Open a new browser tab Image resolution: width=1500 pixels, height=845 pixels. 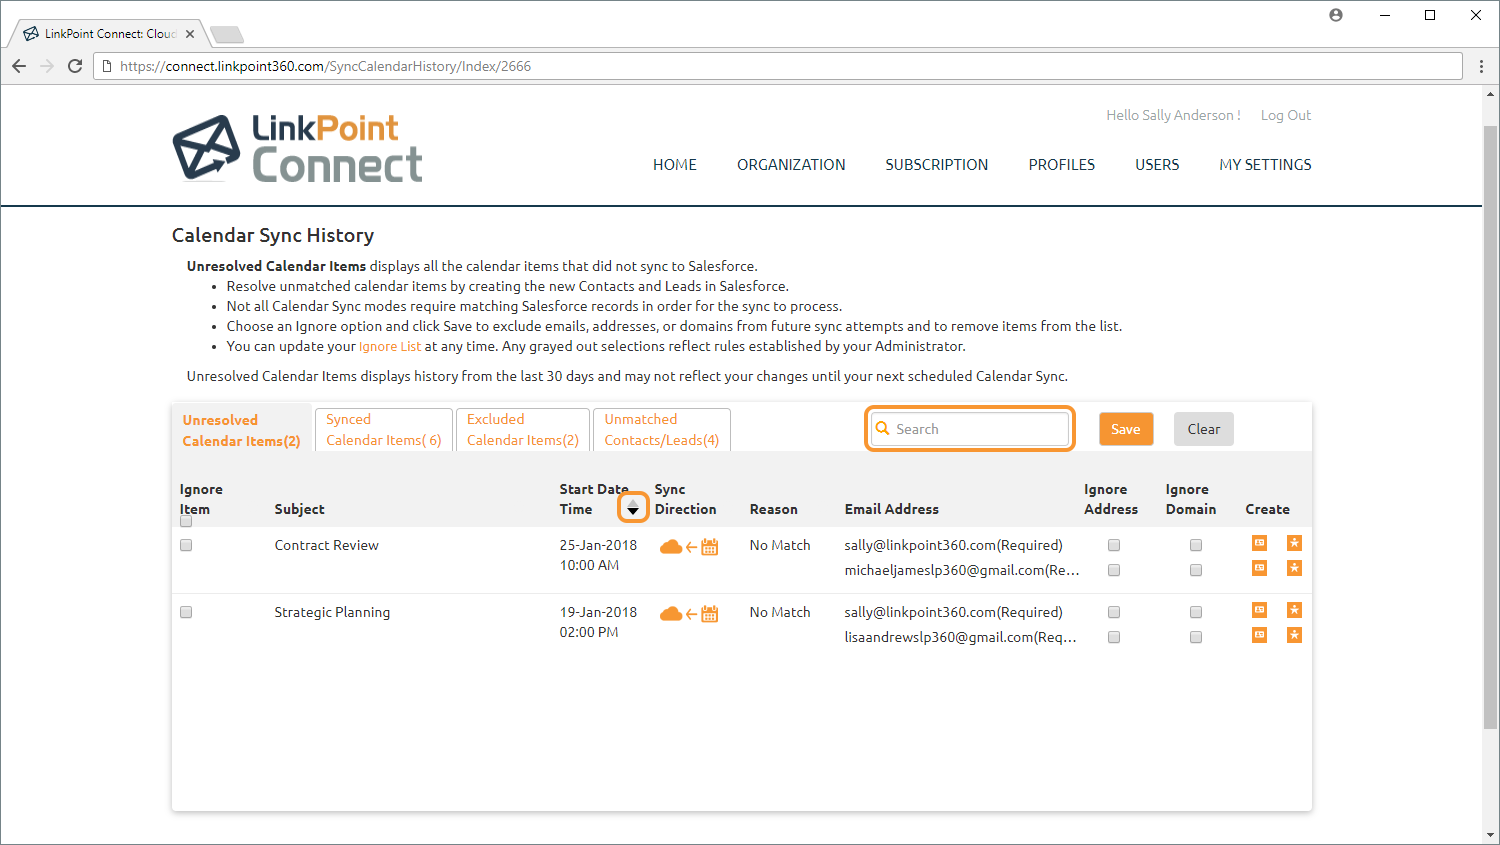(227, 35)
